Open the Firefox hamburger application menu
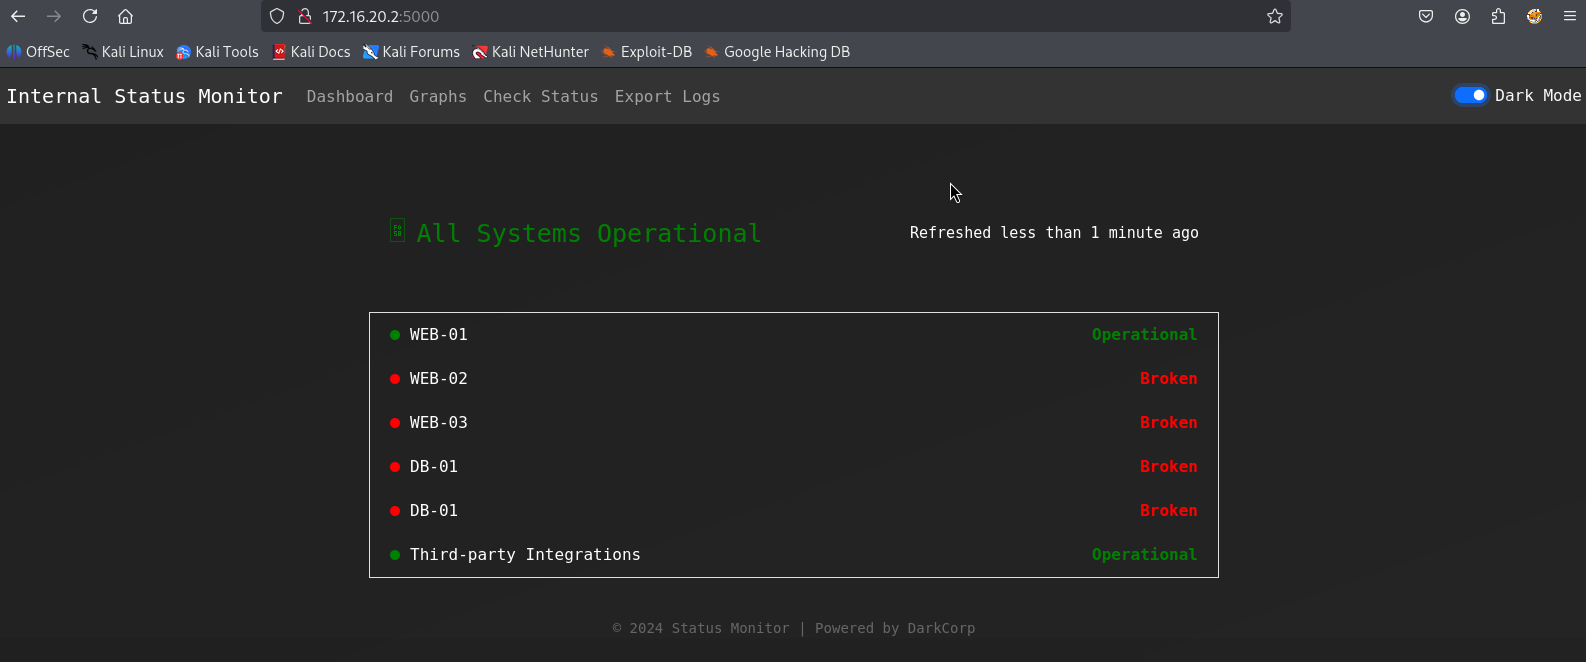Image resolution: width=1586 pixels, height=662 pixels. click(1569, 16)
